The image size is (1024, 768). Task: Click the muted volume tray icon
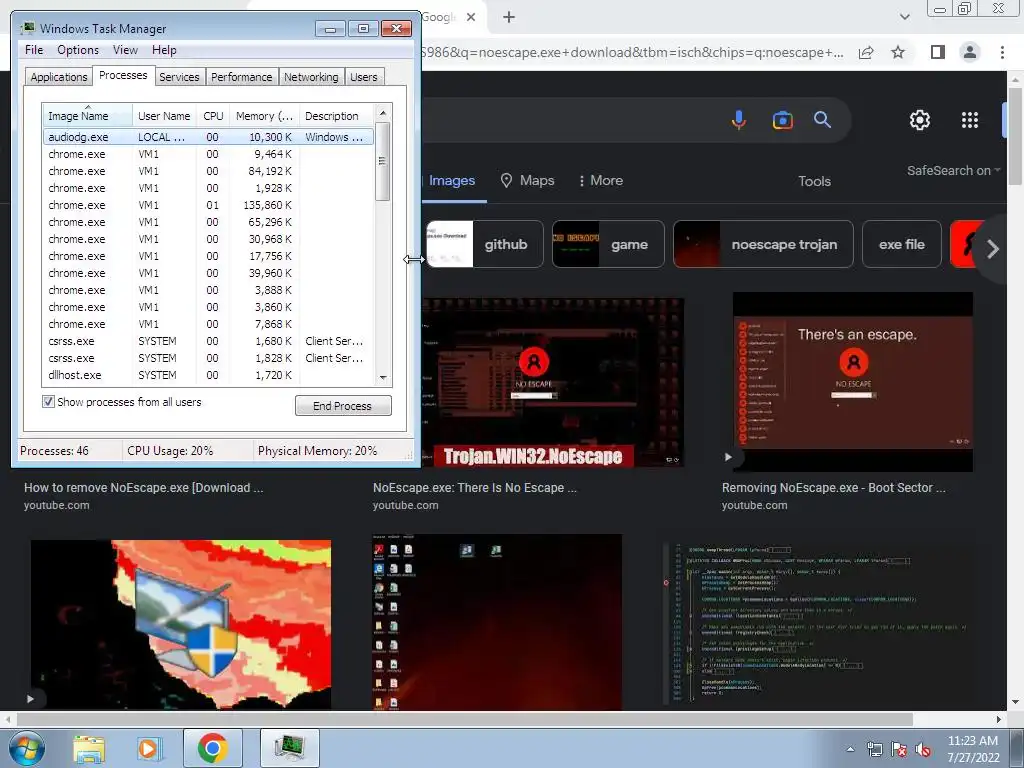pyautogui.click(x=923, y=750)
